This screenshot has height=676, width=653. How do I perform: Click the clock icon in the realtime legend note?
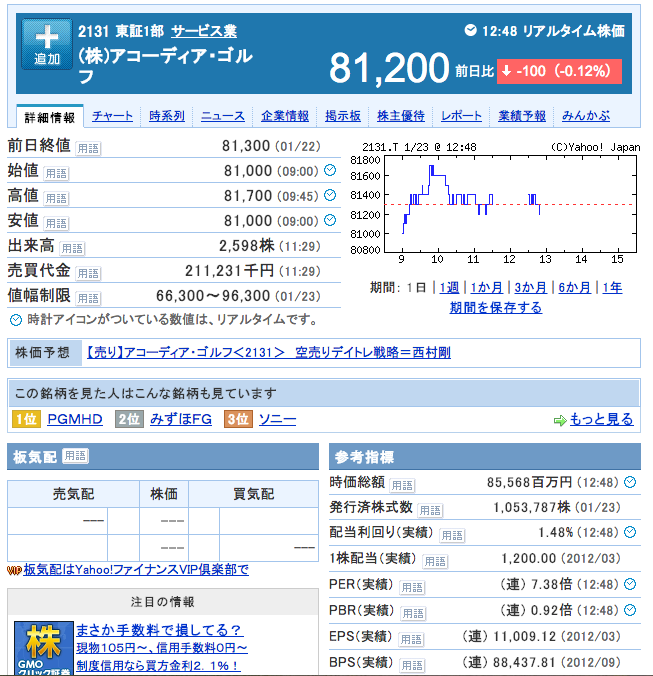(x=16, y=320)
